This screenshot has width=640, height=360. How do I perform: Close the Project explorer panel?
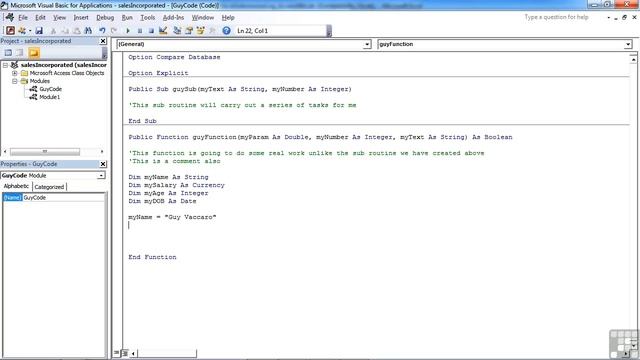pos(103,41)
